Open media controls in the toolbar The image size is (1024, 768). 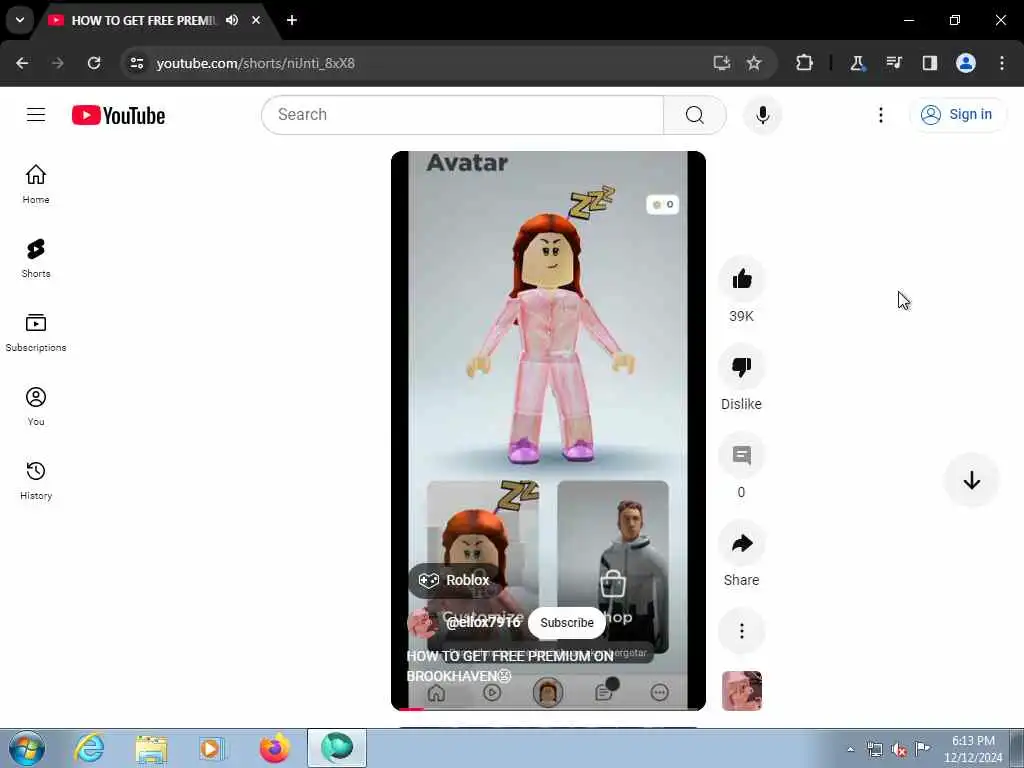pyautogui.click(x=893, y=63)
